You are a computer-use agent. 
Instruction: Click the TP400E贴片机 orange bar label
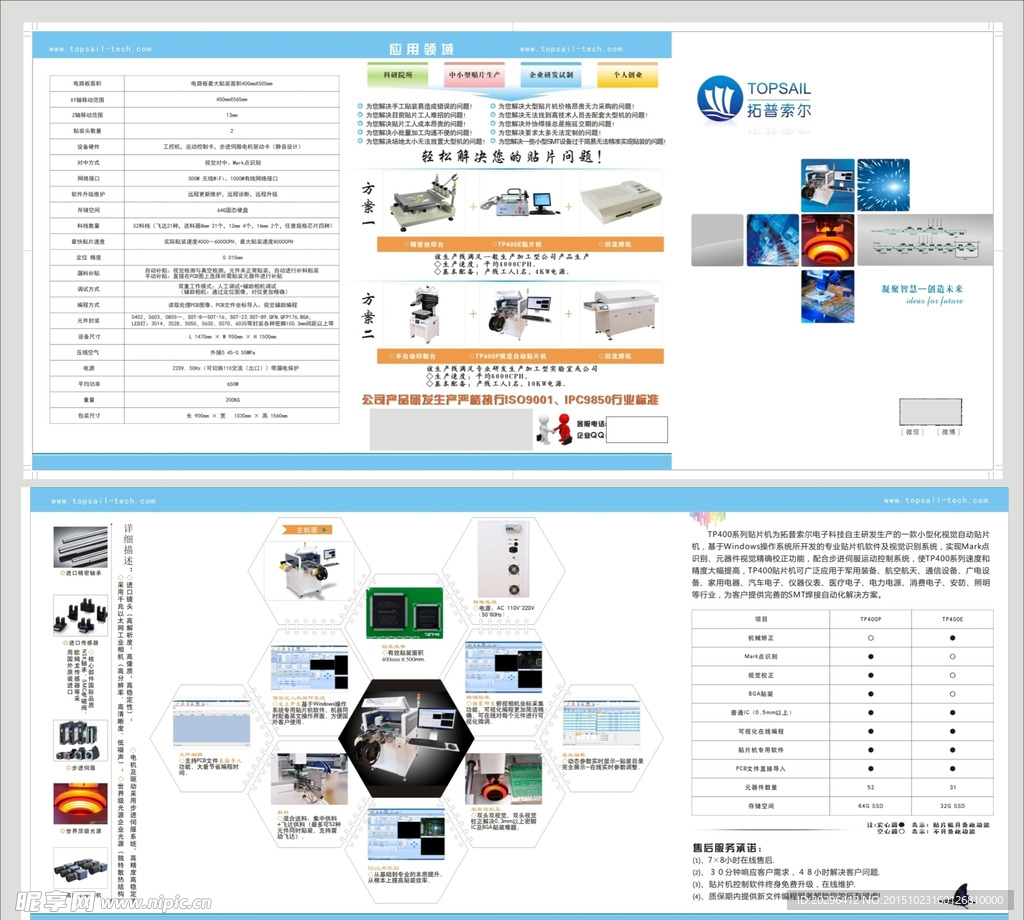pyautogui.click(x=519, y=244)
